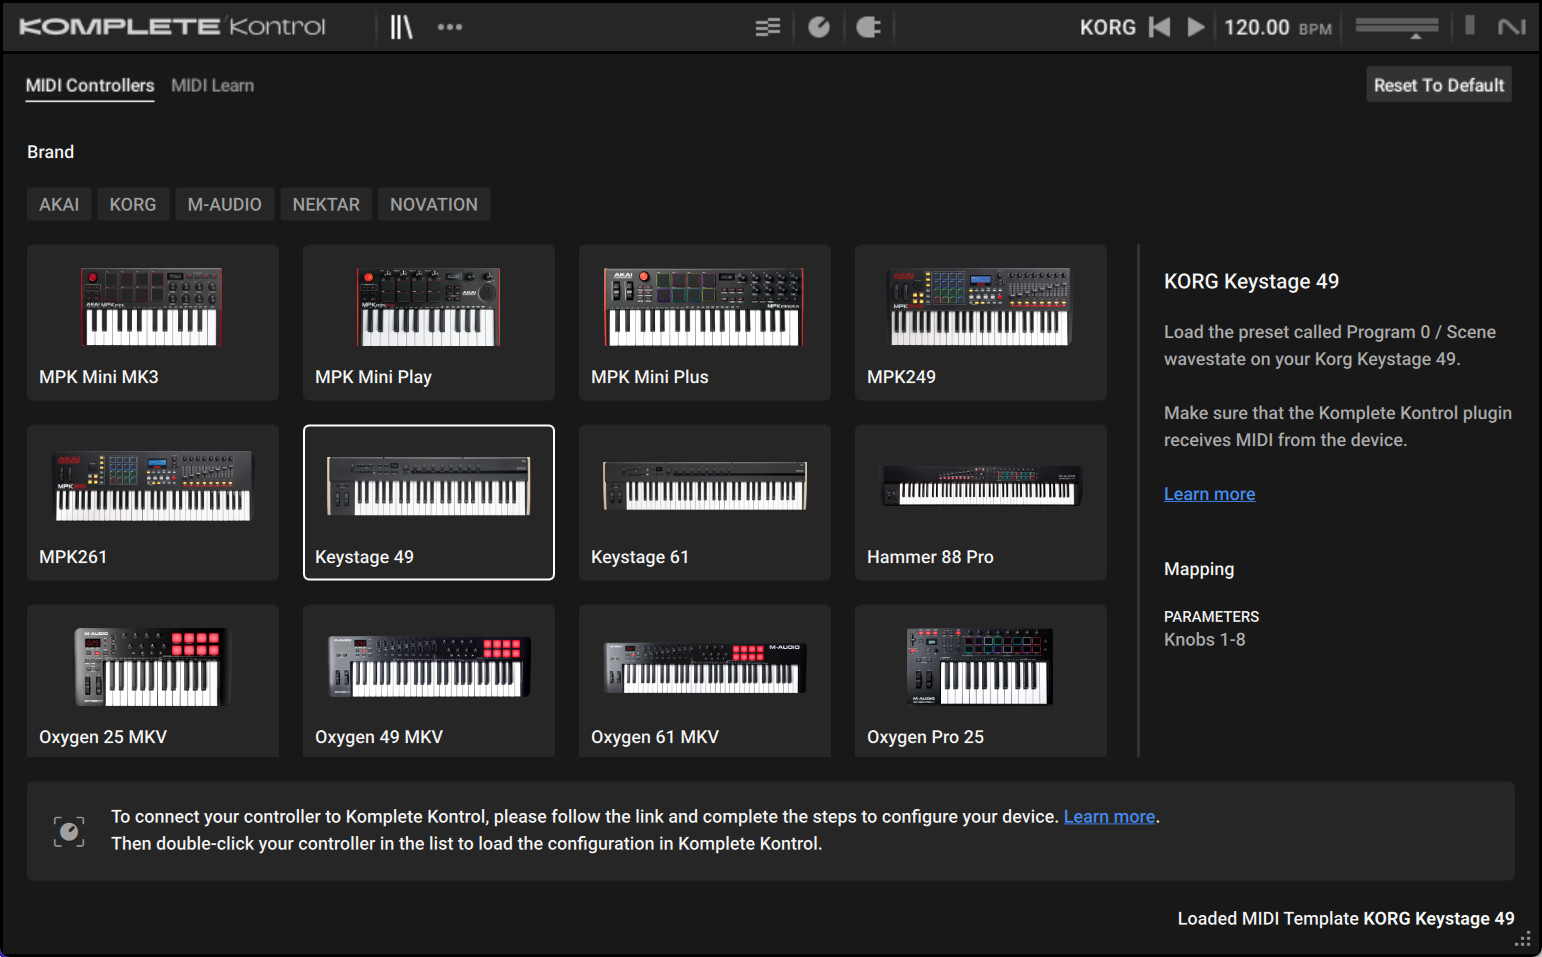The image size is (1542, 957).
Task: Open Learn more link in connection info banner
Action: [1109, 817]
